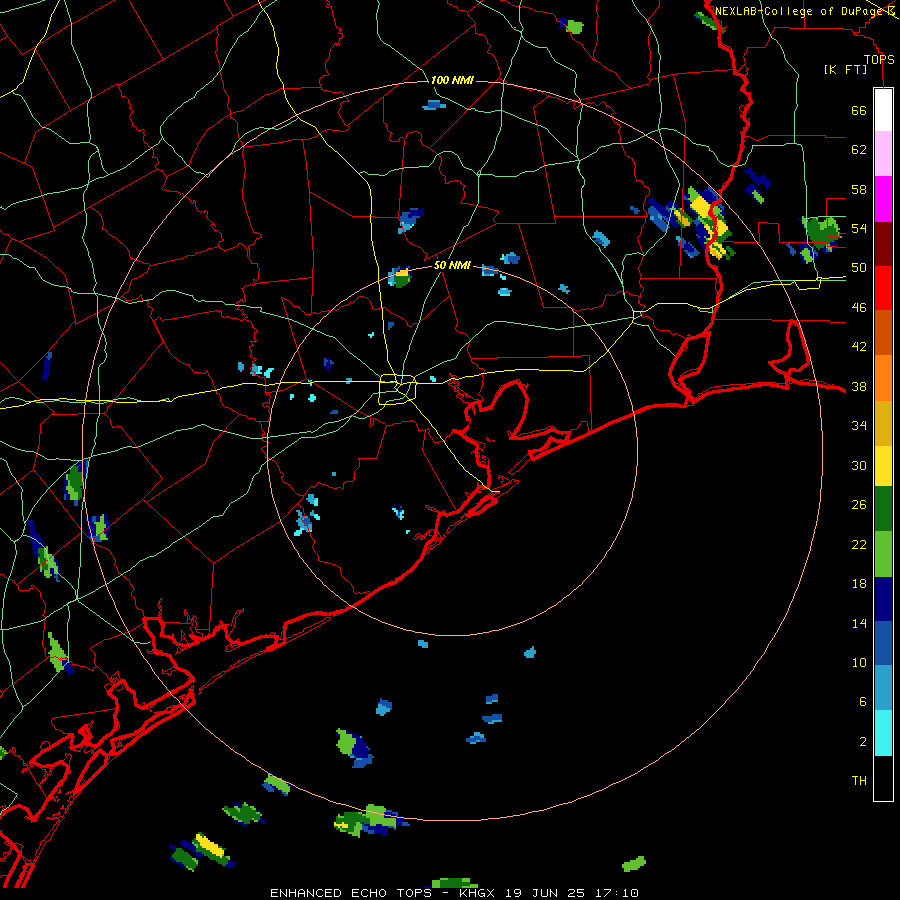Click the light pink legend swatch
This screenshot has height=900, width=900.
point(883,154)
